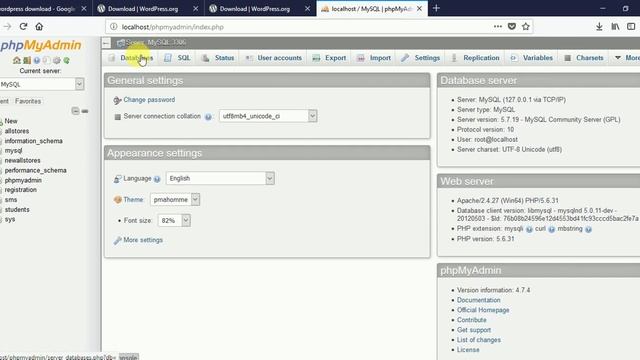
Task: Open the More tabs dropdown menu
Action: pos(627,58)
